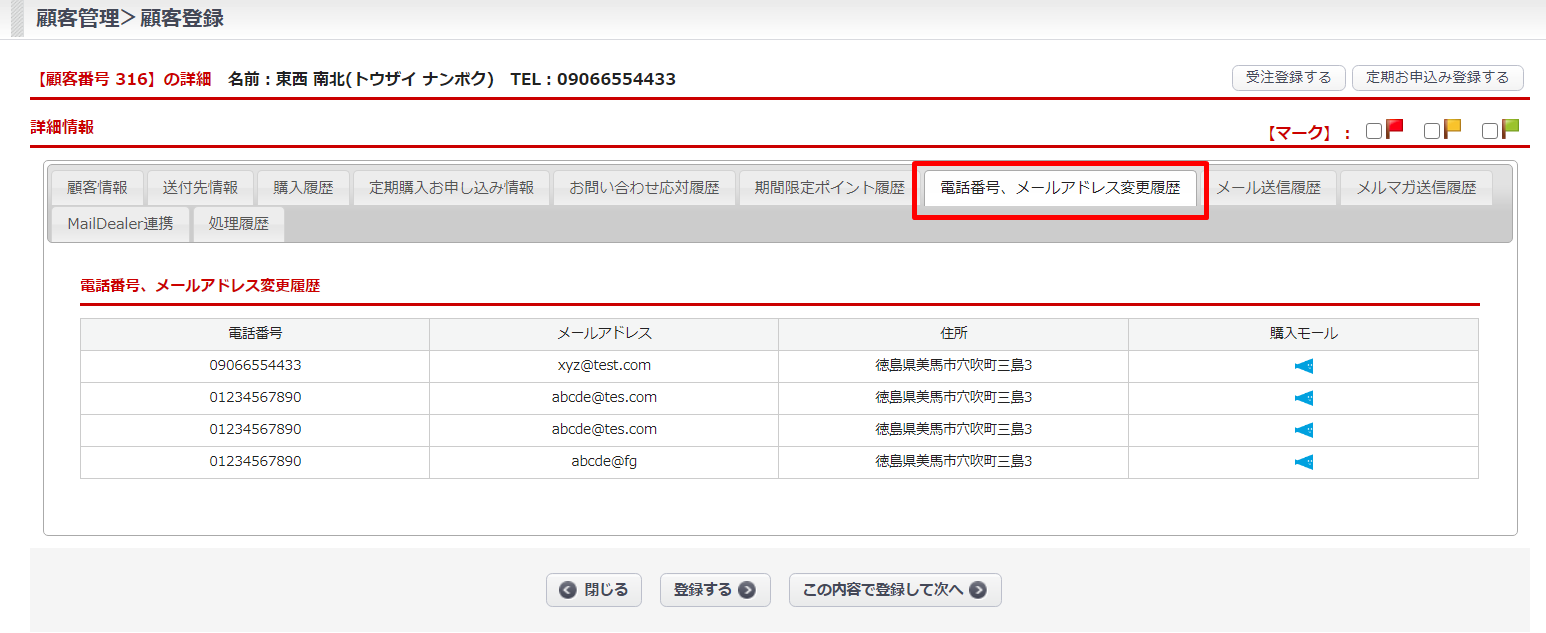Switch to 送付先情報 tab
This screenshot has width=1546, height=633.
point(200,188)
